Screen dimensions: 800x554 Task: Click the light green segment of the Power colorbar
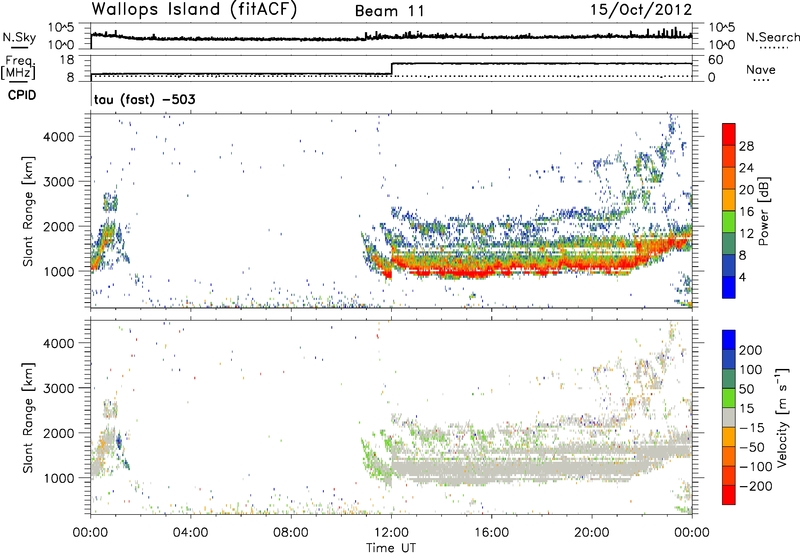(x=729, y=221)
